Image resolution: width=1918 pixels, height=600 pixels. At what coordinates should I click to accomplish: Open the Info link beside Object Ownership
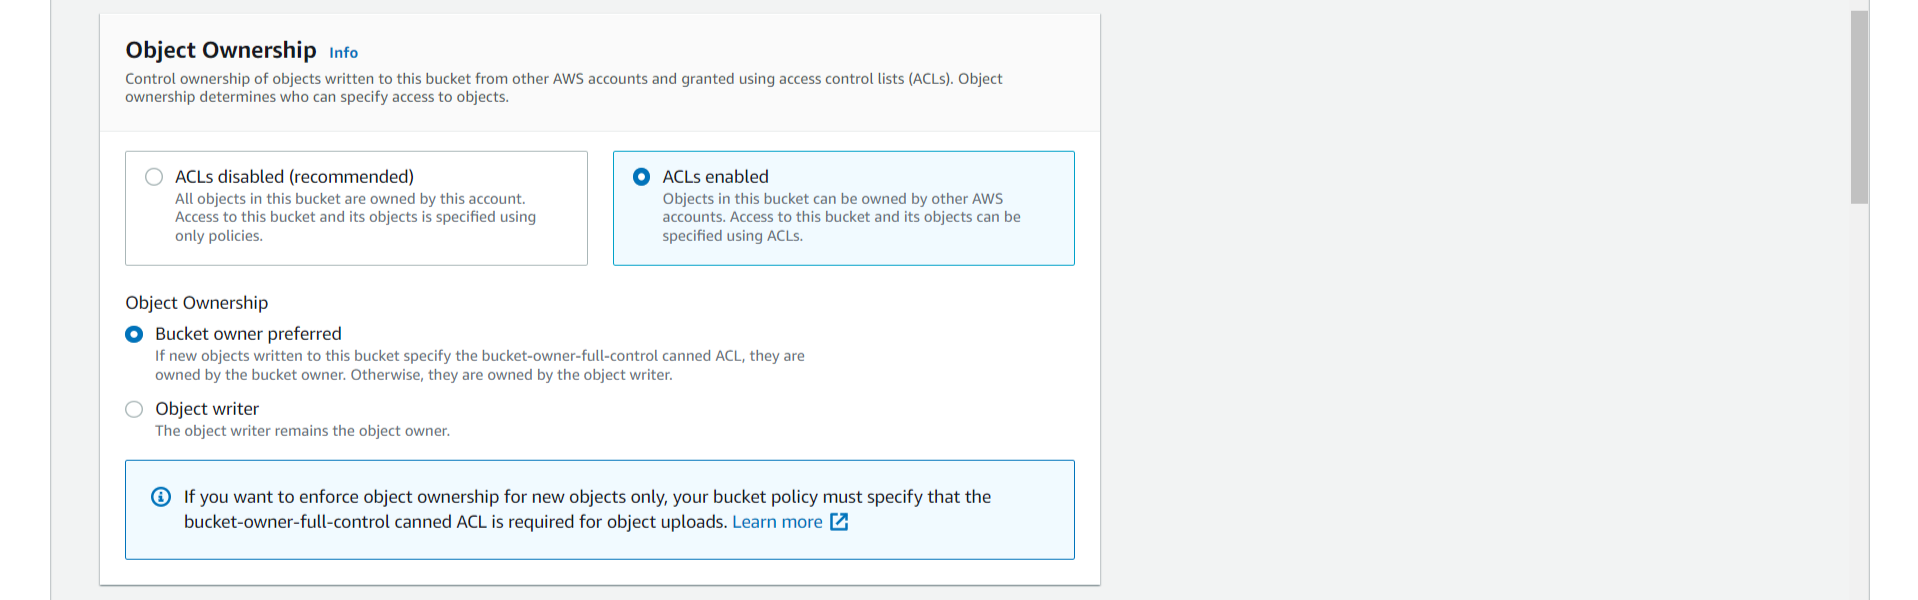(343, 53)
